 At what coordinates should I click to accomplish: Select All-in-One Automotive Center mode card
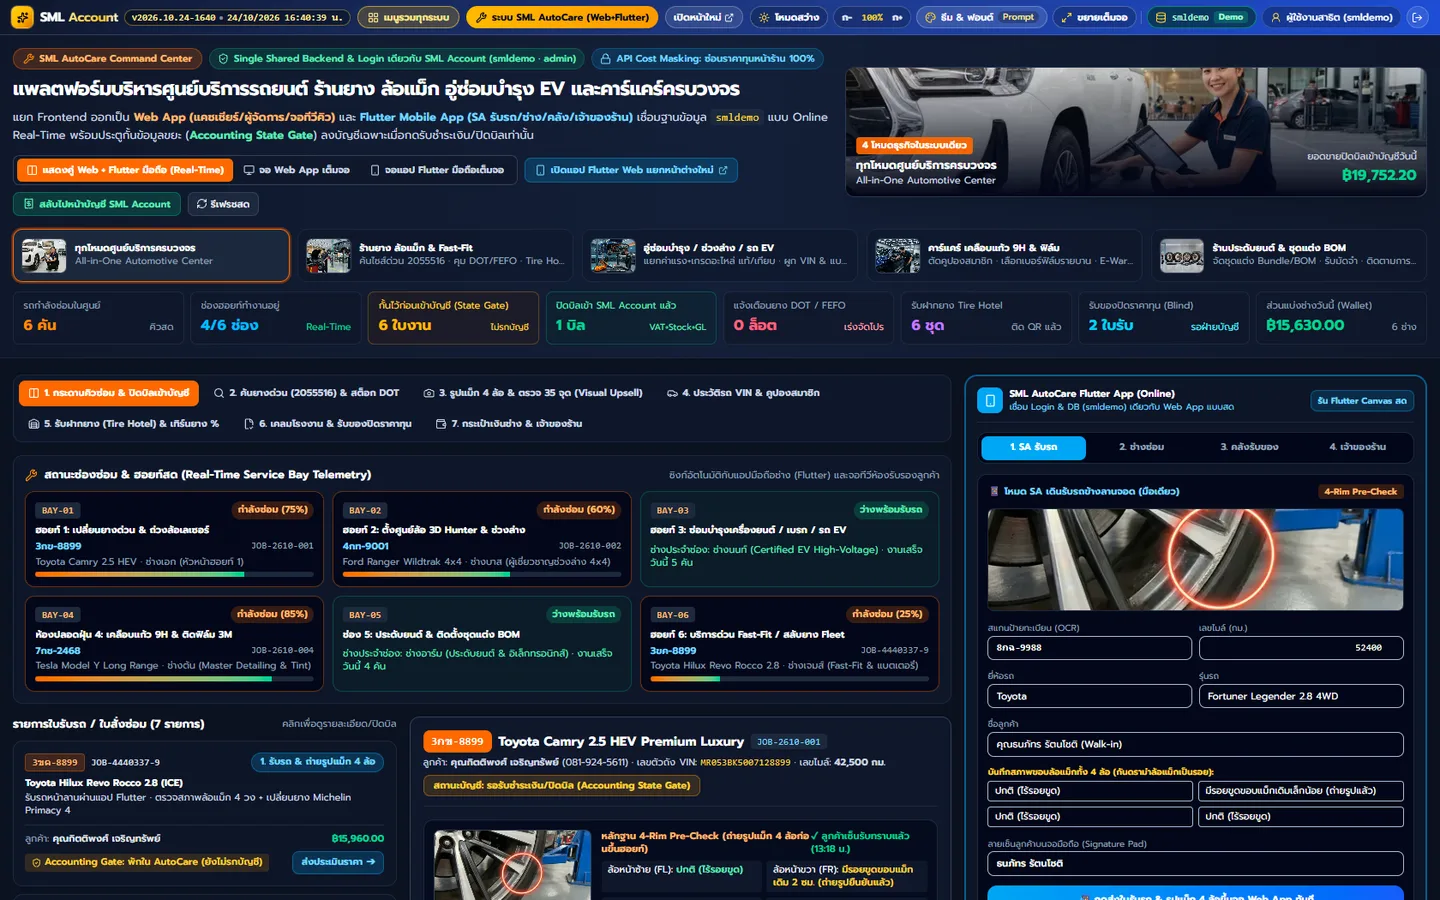tap(151, 255)
